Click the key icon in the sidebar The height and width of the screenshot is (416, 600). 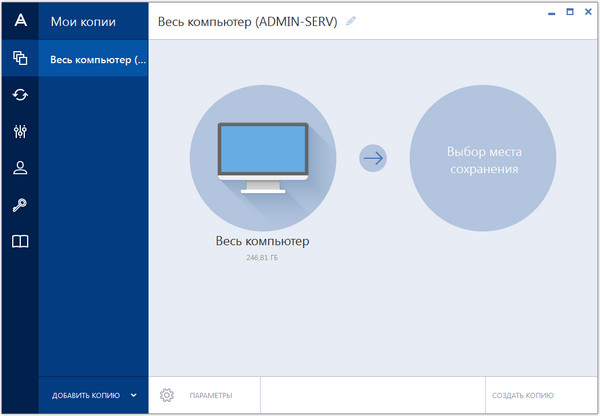tap(19, 205)
